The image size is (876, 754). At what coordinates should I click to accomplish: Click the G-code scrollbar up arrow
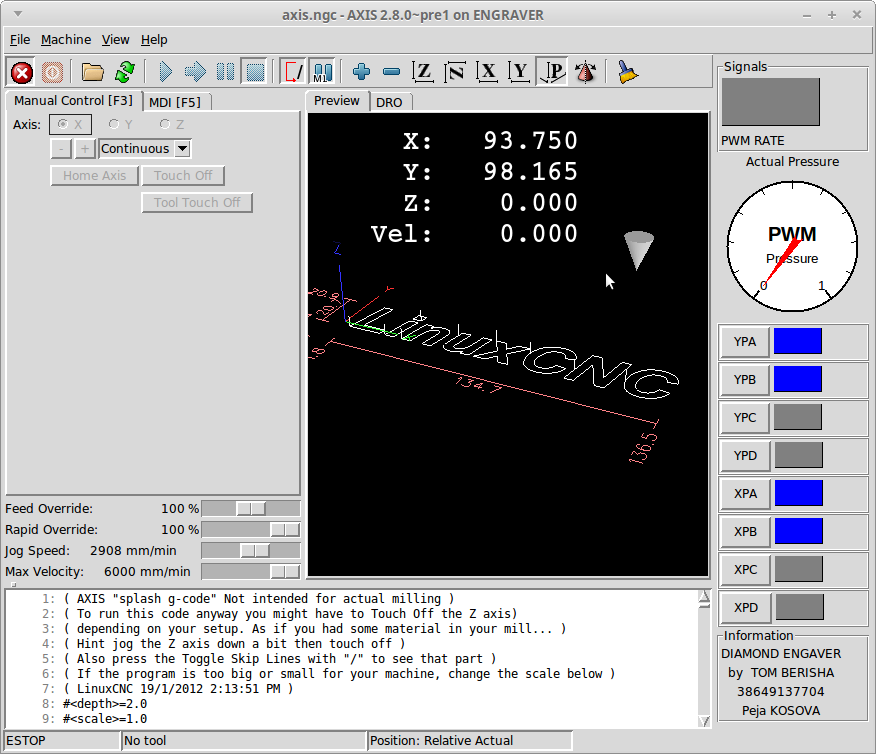tap(704, 597)
